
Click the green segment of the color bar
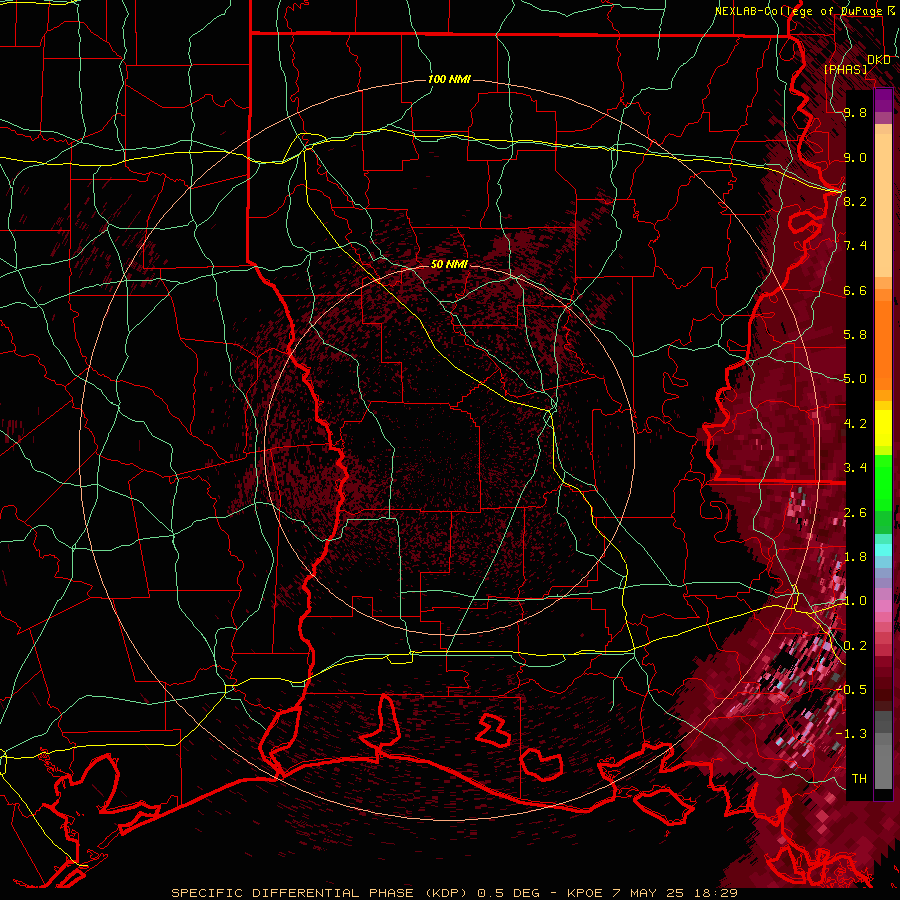click(x=883, y=493)
